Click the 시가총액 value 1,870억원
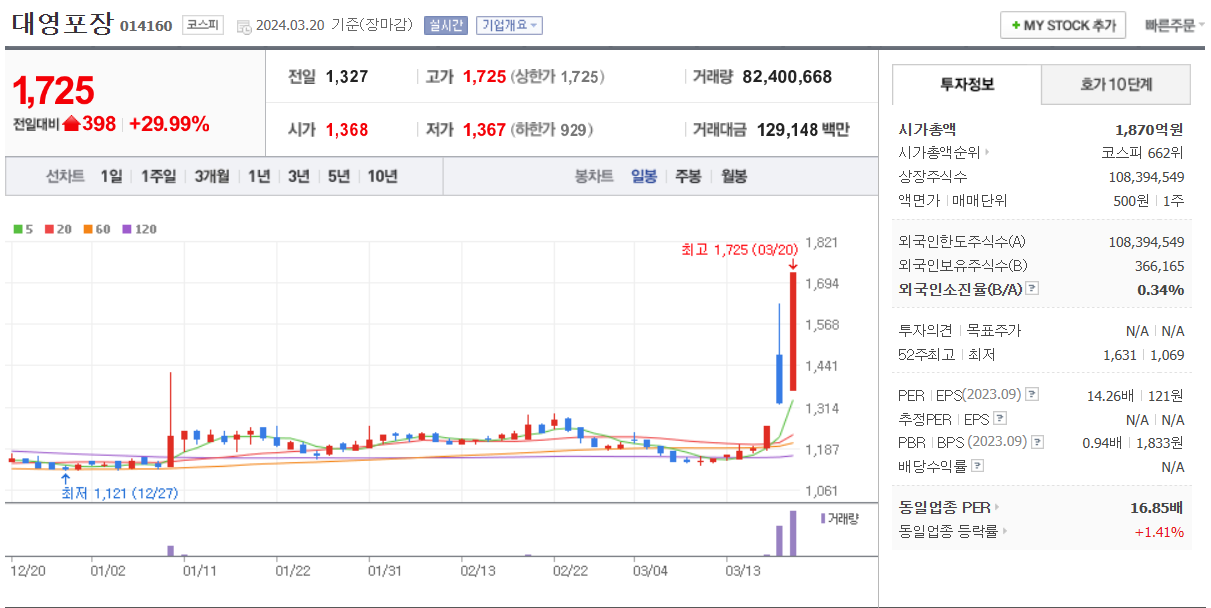The height and width of the screenshot is (608, 1211). click(x=1150, y=129)
